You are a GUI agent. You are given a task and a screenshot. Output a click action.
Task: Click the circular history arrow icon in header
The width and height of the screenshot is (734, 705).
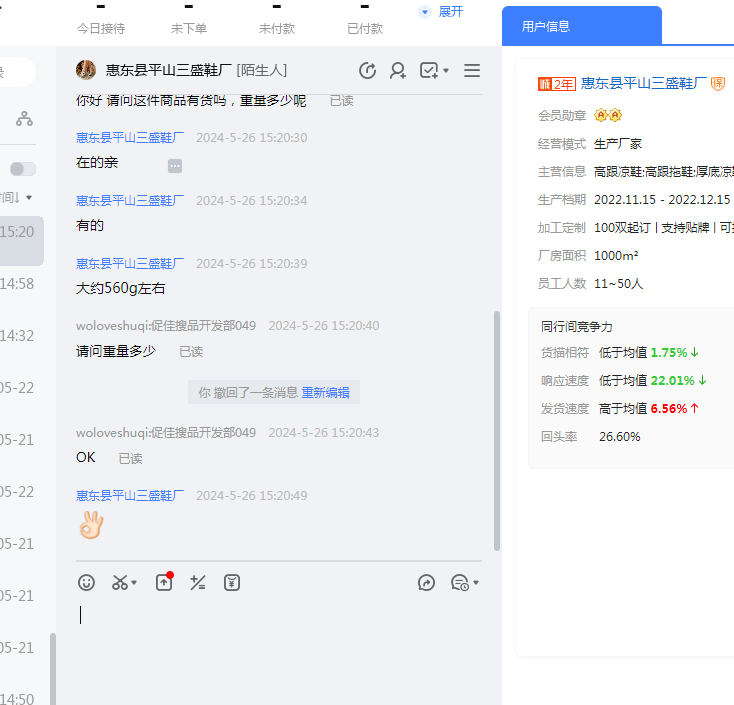[x=367, y=70]
